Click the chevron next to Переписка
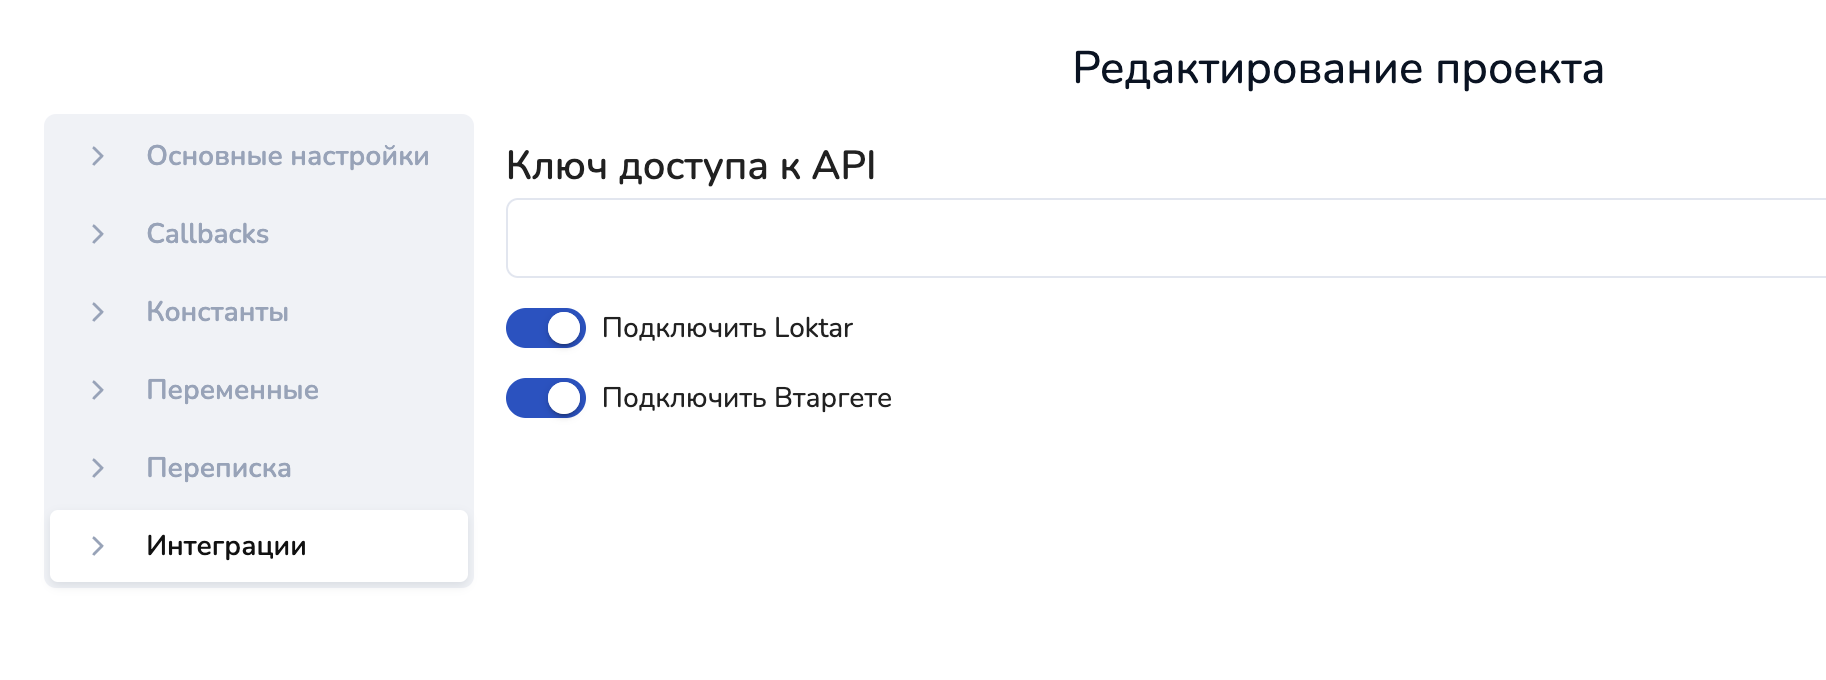 tap(98, 468)
